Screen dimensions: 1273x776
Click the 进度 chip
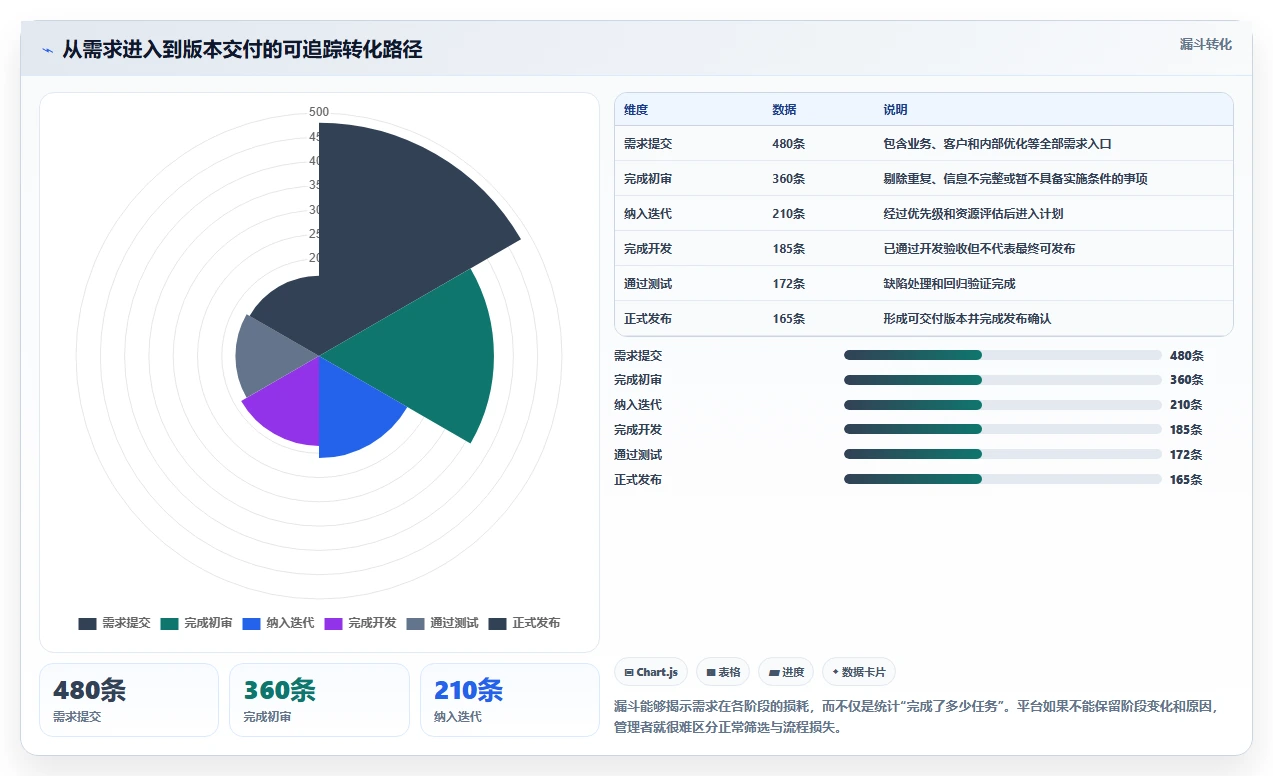coord(786,672)
